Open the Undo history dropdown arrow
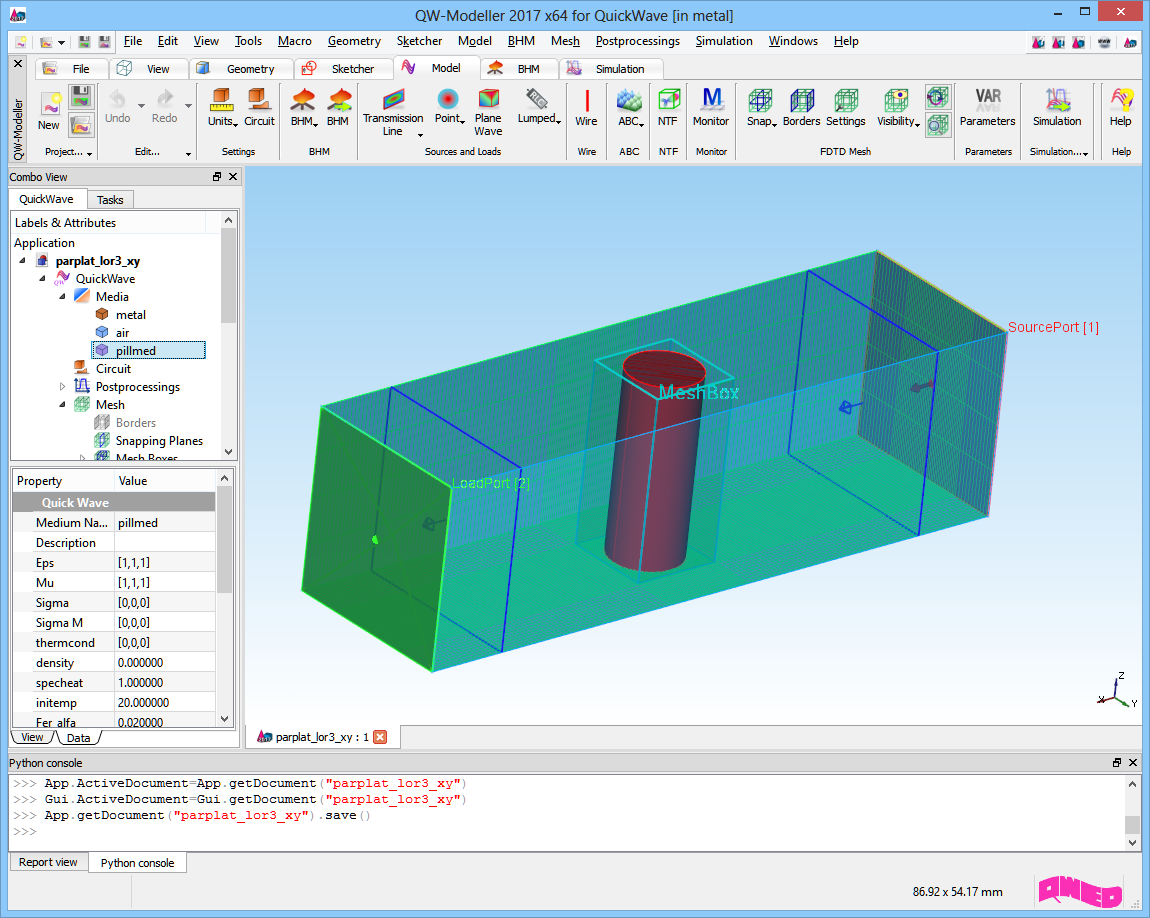 [141, 106]
